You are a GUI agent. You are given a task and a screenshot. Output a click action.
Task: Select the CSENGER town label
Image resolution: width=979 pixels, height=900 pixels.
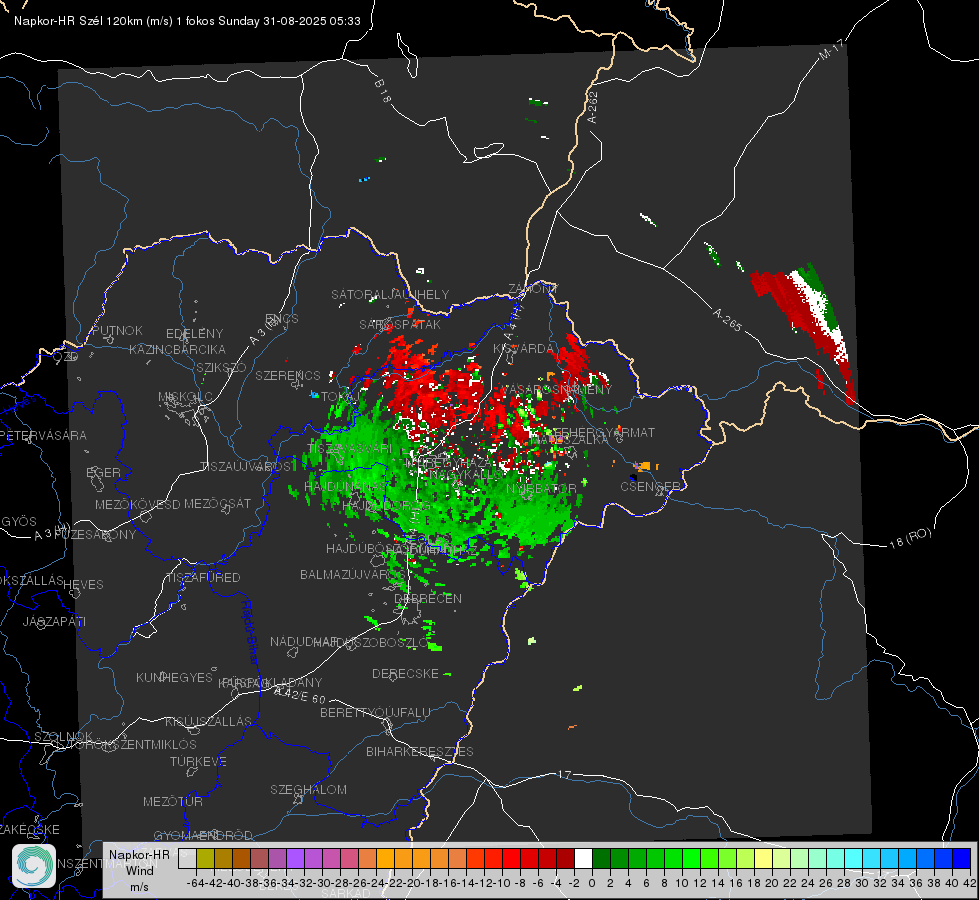click(651, 486)
